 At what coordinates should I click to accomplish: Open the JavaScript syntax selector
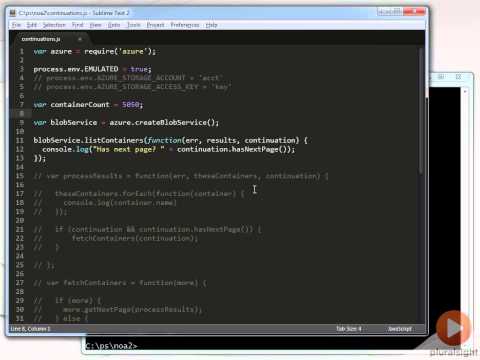click(x=400, y=329)
